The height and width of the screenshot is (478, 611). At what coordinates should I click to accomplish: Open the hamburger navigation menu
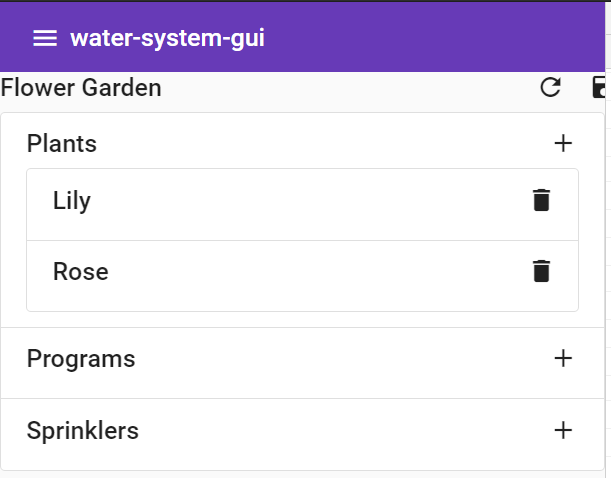click(44, 38)
